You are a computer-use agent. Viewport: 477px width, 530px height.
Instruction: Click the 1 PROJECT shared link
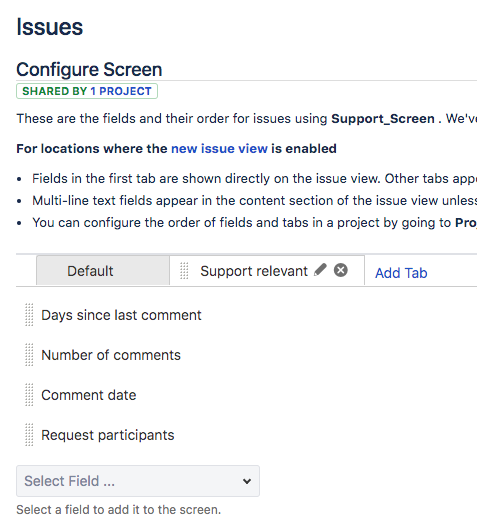tap(121, 91)
